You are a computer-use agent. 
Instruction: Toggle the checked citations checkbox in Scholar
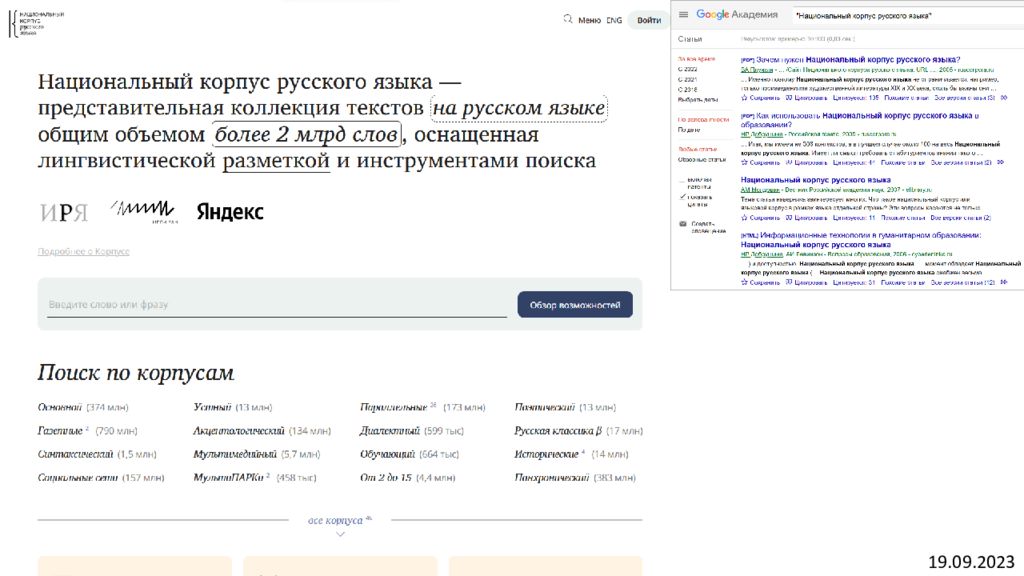pyautogui.click(x=682, y=197)
